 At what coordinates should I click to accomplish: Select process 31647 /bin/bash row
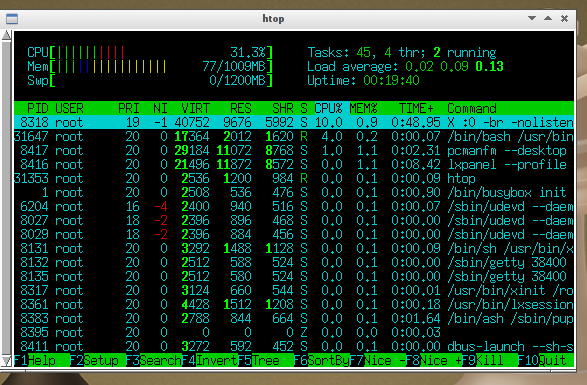[x=294, y=137]
